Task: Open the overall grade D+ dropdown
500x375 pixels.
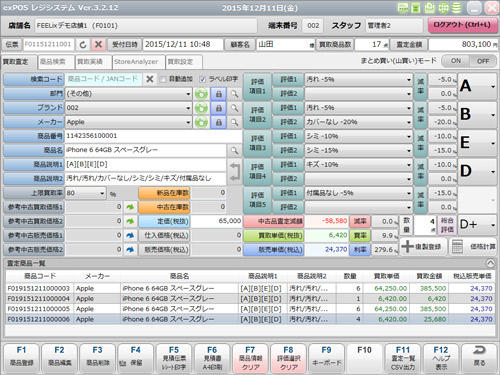Action: click(x=477, y=225)
